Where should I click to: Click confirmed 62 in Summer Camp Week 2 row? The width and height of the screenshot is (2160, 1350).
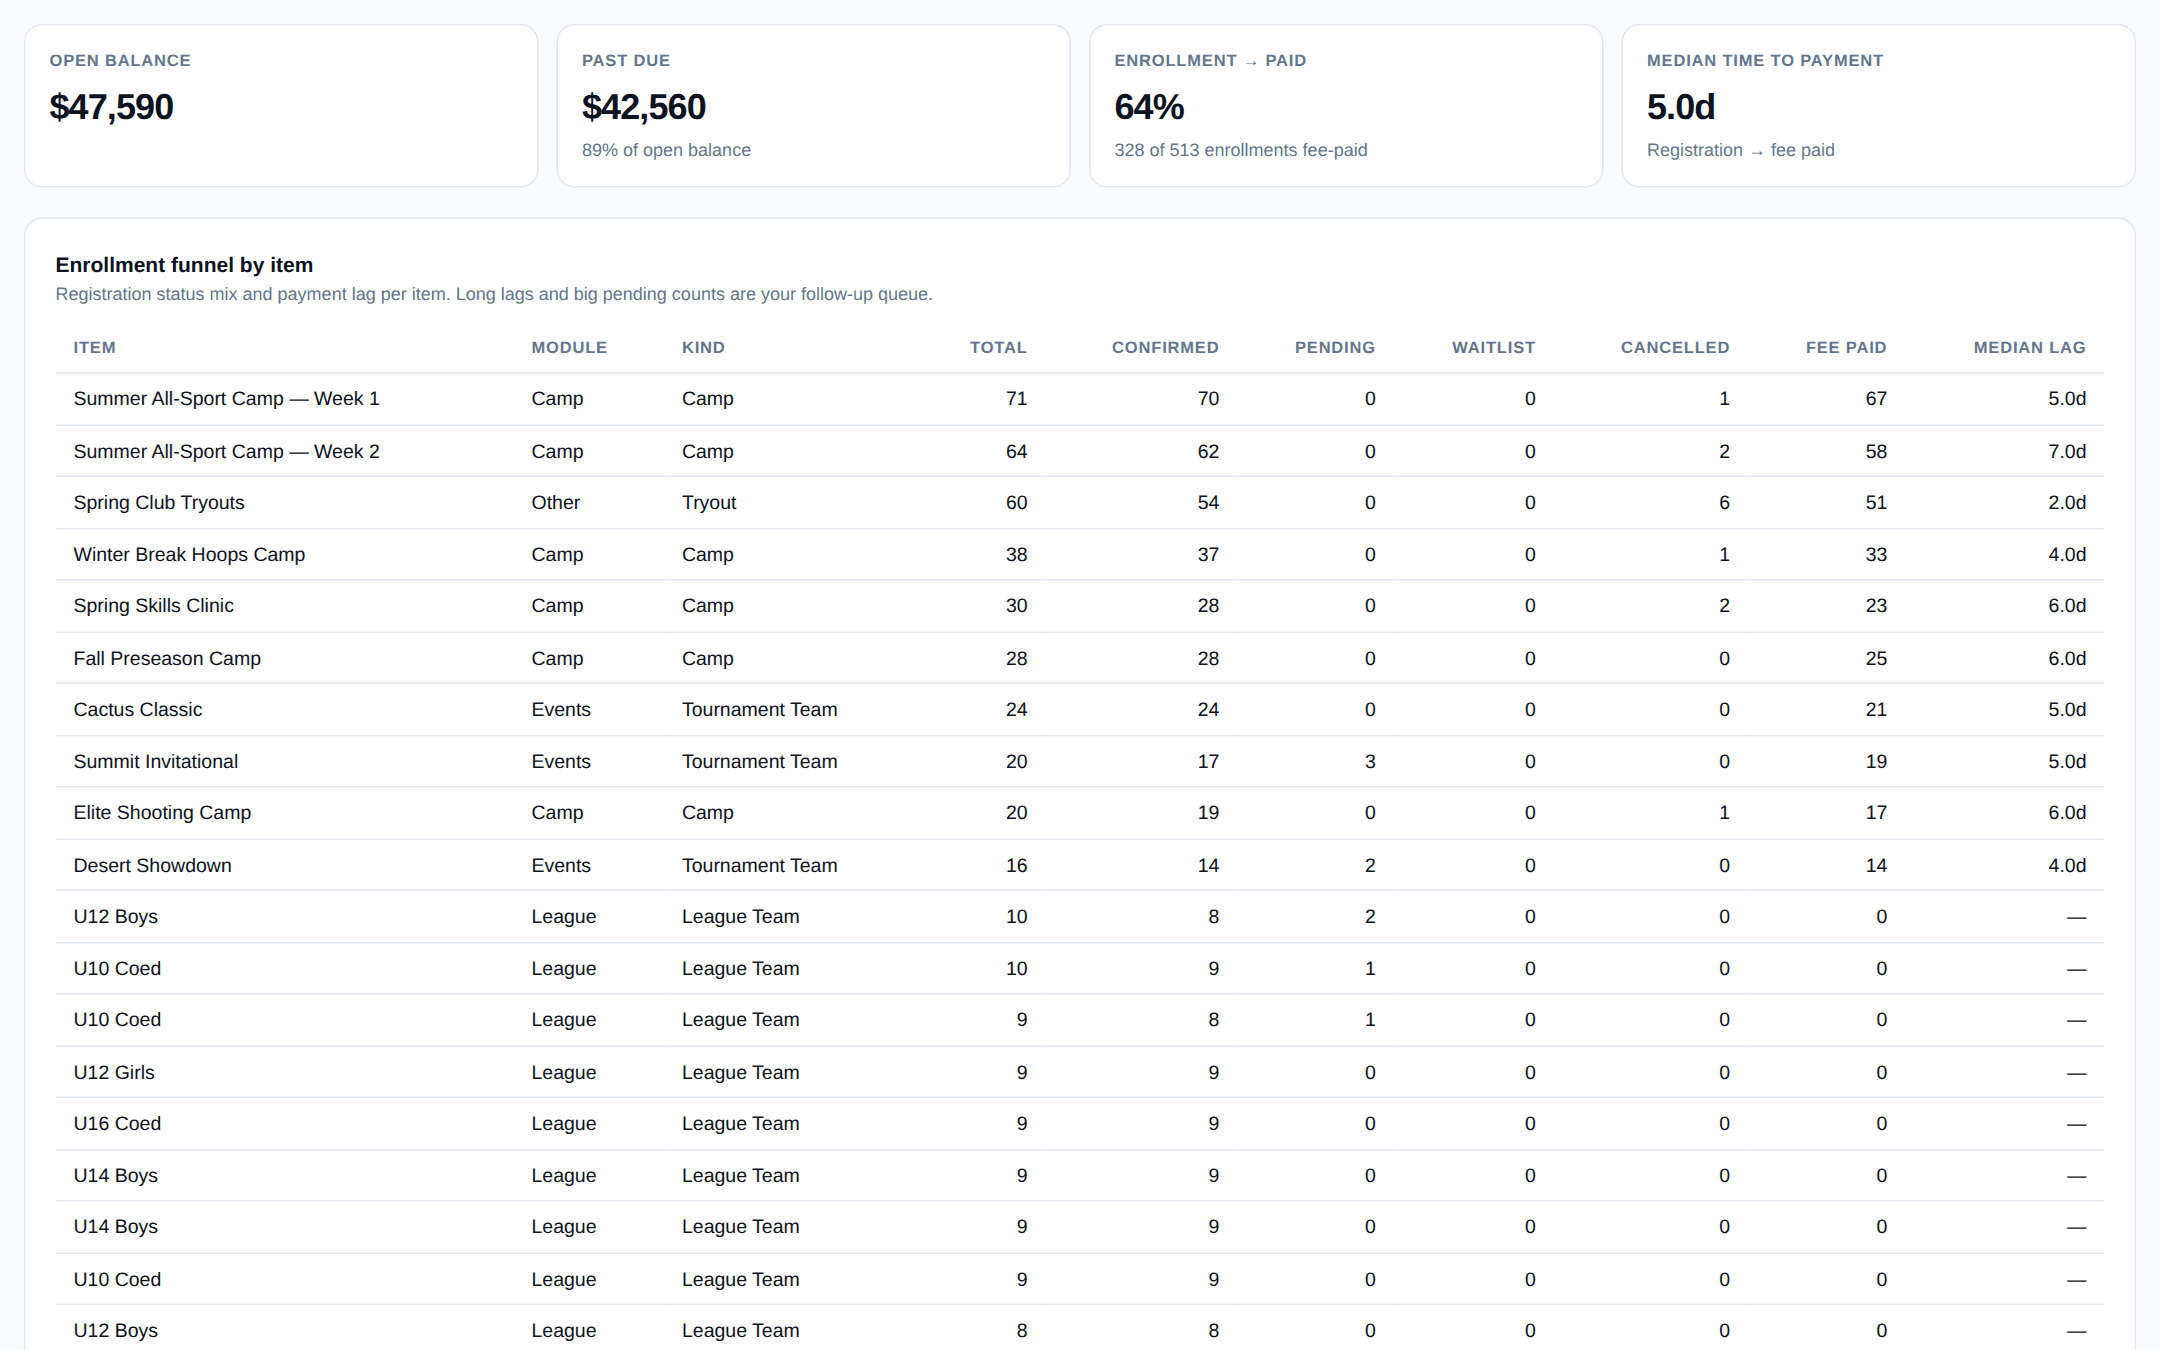point(1208,452)
